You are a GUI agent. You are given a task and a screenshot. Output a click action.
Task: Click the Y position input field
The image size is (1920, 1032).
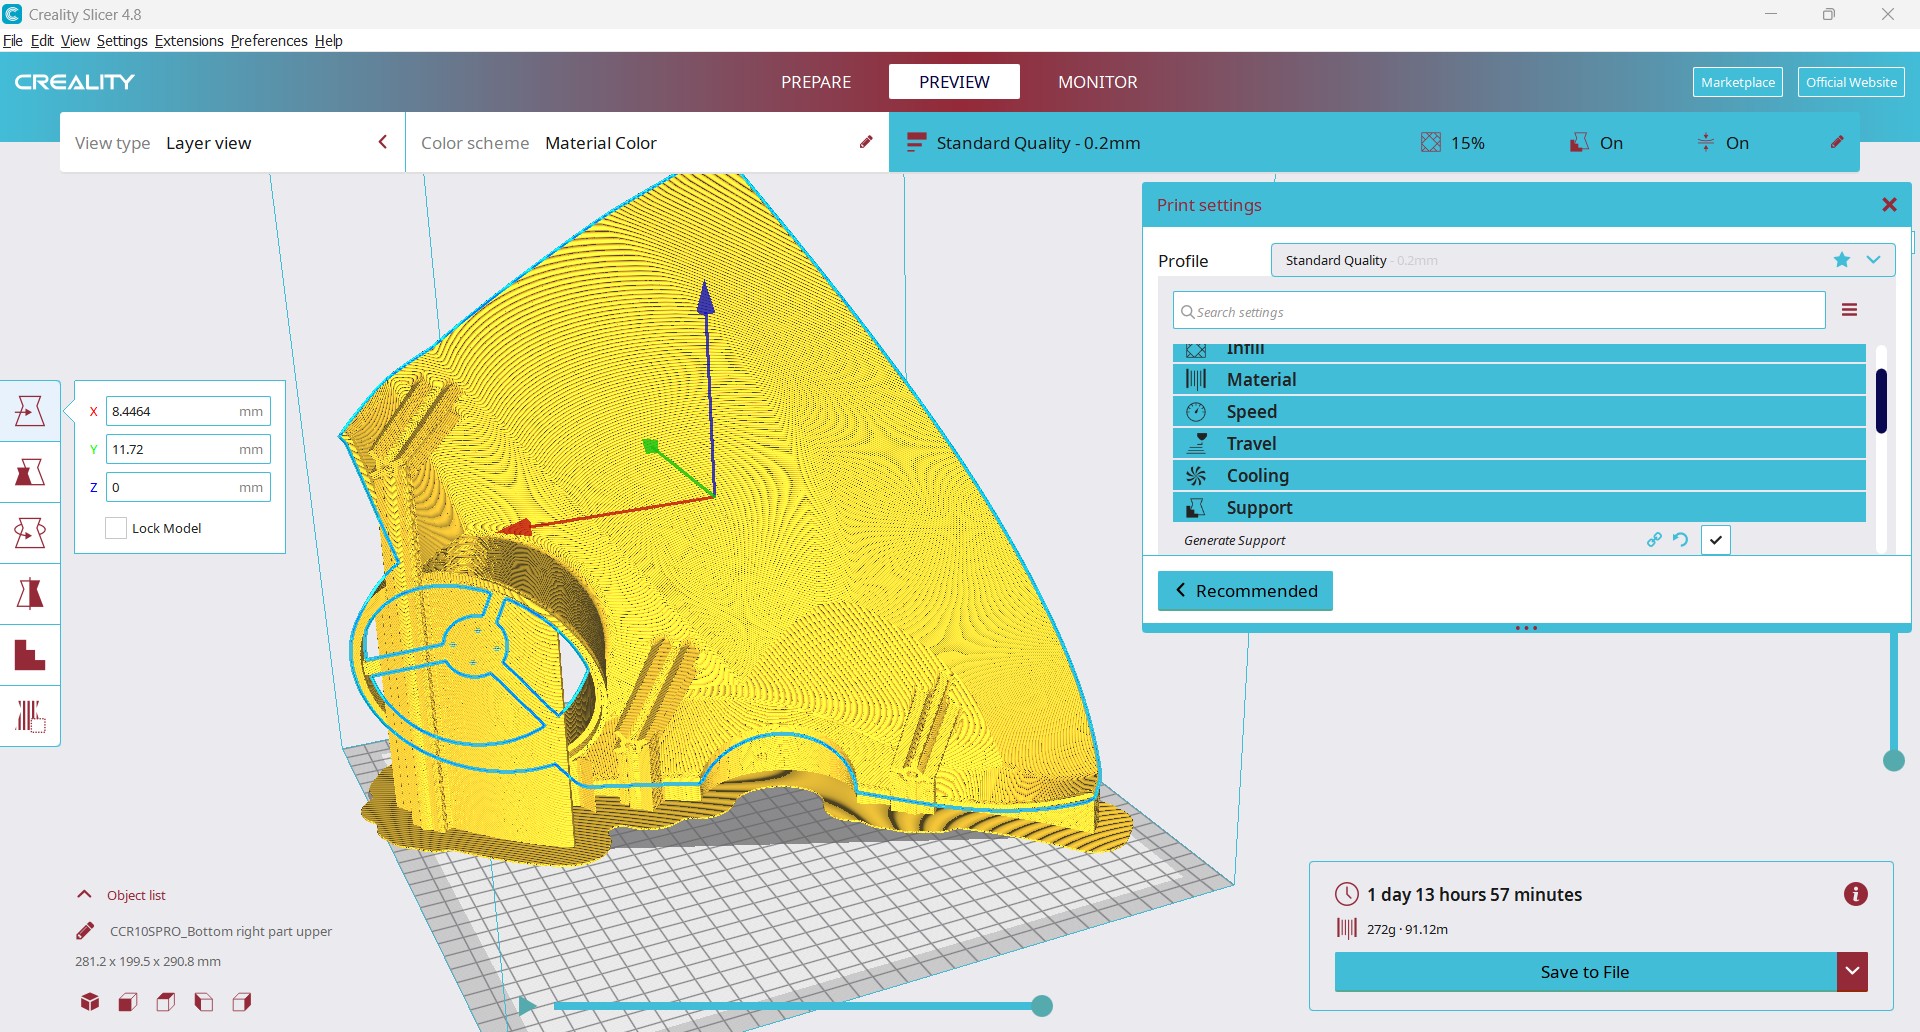[188, 449]
